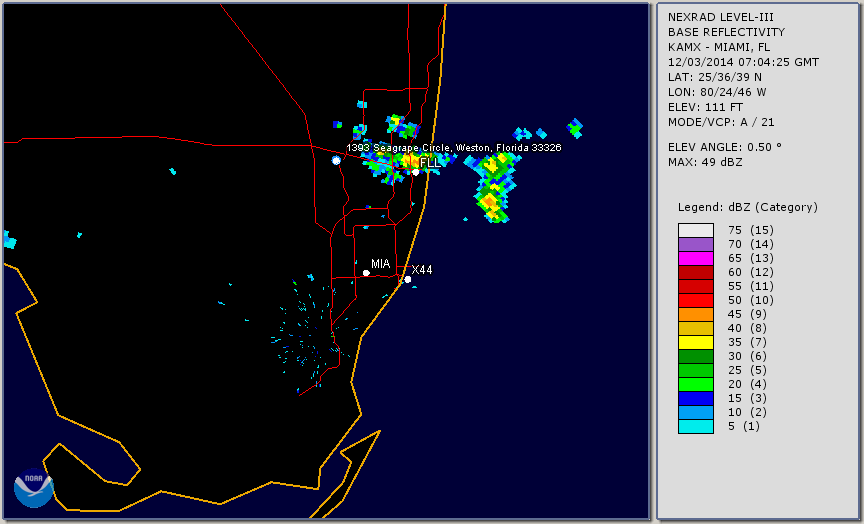Click the 'MODE/VCP: A / 21' text

(x=721, y=122)
